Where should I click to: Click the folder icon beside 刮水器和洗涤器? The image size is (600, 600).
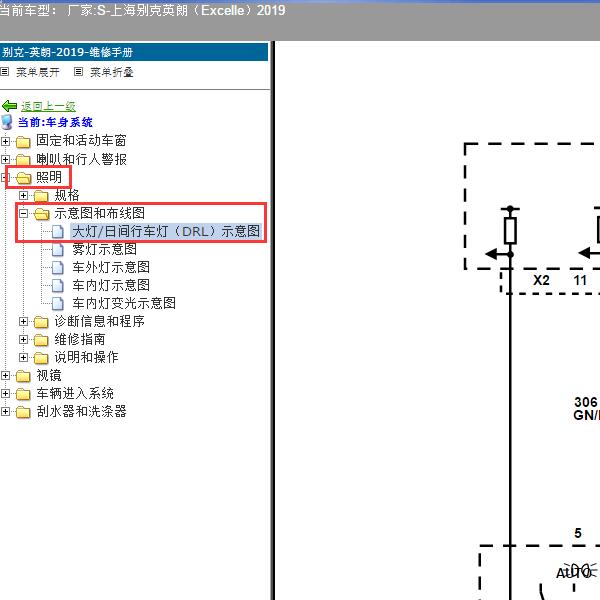[x=23, y=412]
